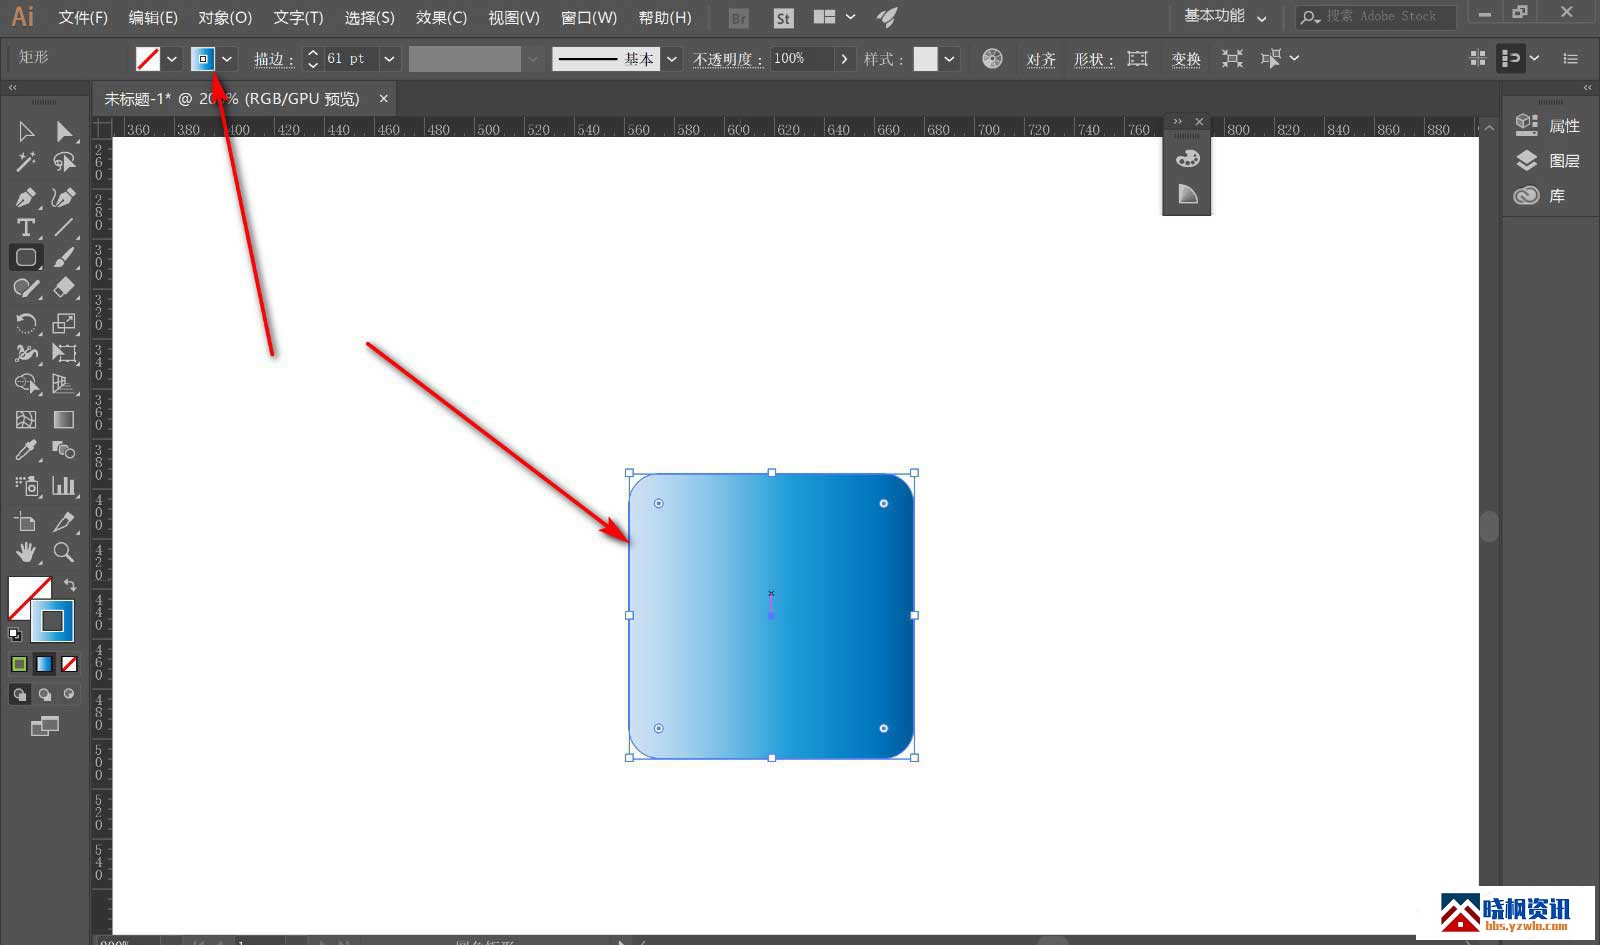This screenshot has height=945, width=1600.
Task: Open the Recolor Artwork color wheel icon
Action: [992, 59]
